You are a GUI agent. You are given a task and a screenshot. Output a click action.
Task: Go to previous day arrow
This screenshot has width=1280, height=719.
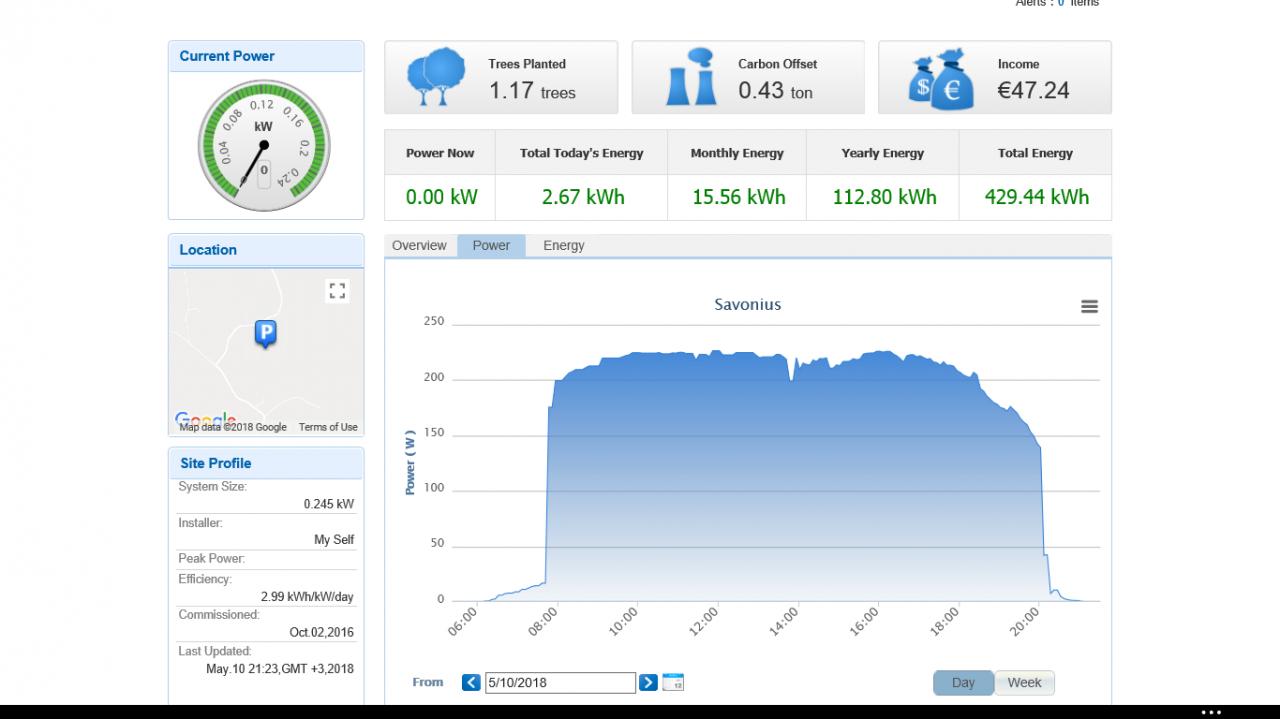pyautogui.click(x=471, y=682)
